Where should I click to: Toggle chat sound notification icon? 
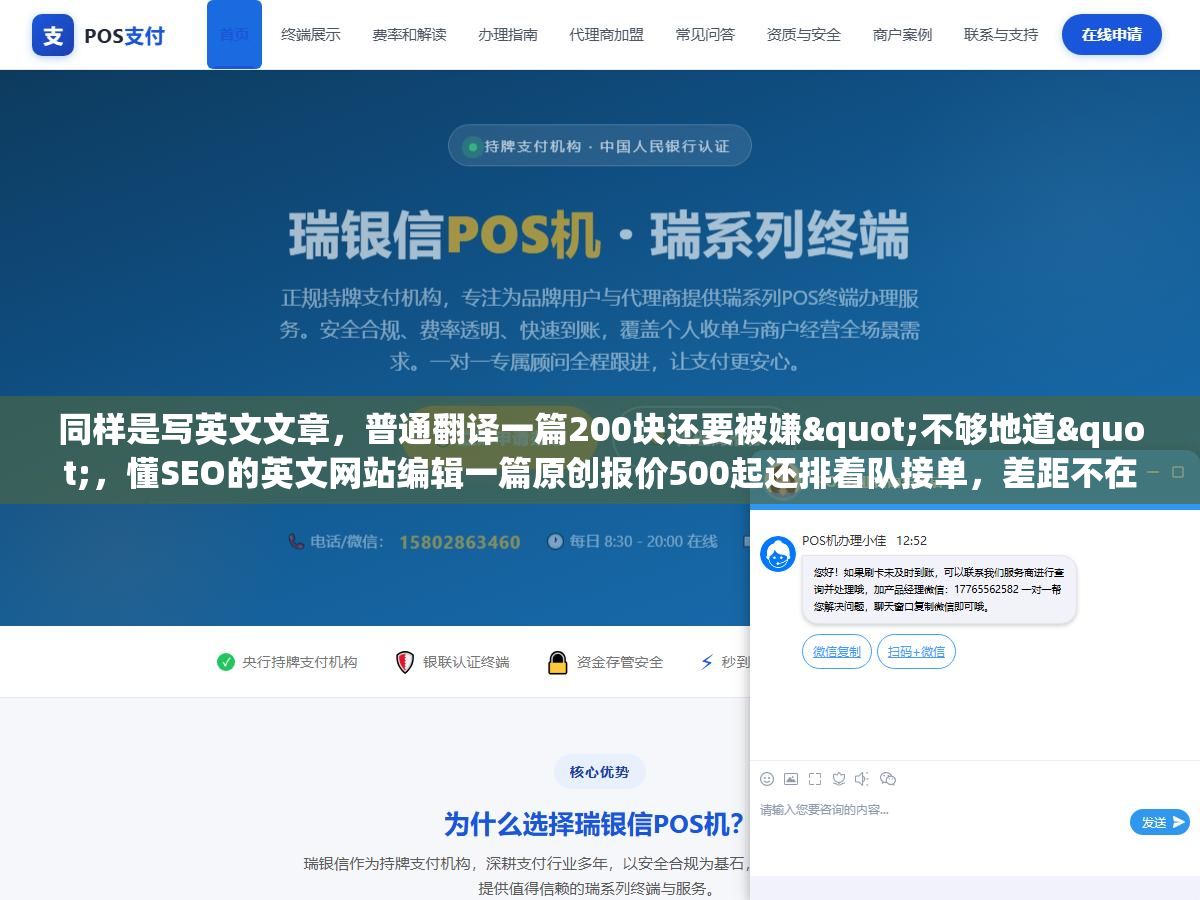coord(863,779)
